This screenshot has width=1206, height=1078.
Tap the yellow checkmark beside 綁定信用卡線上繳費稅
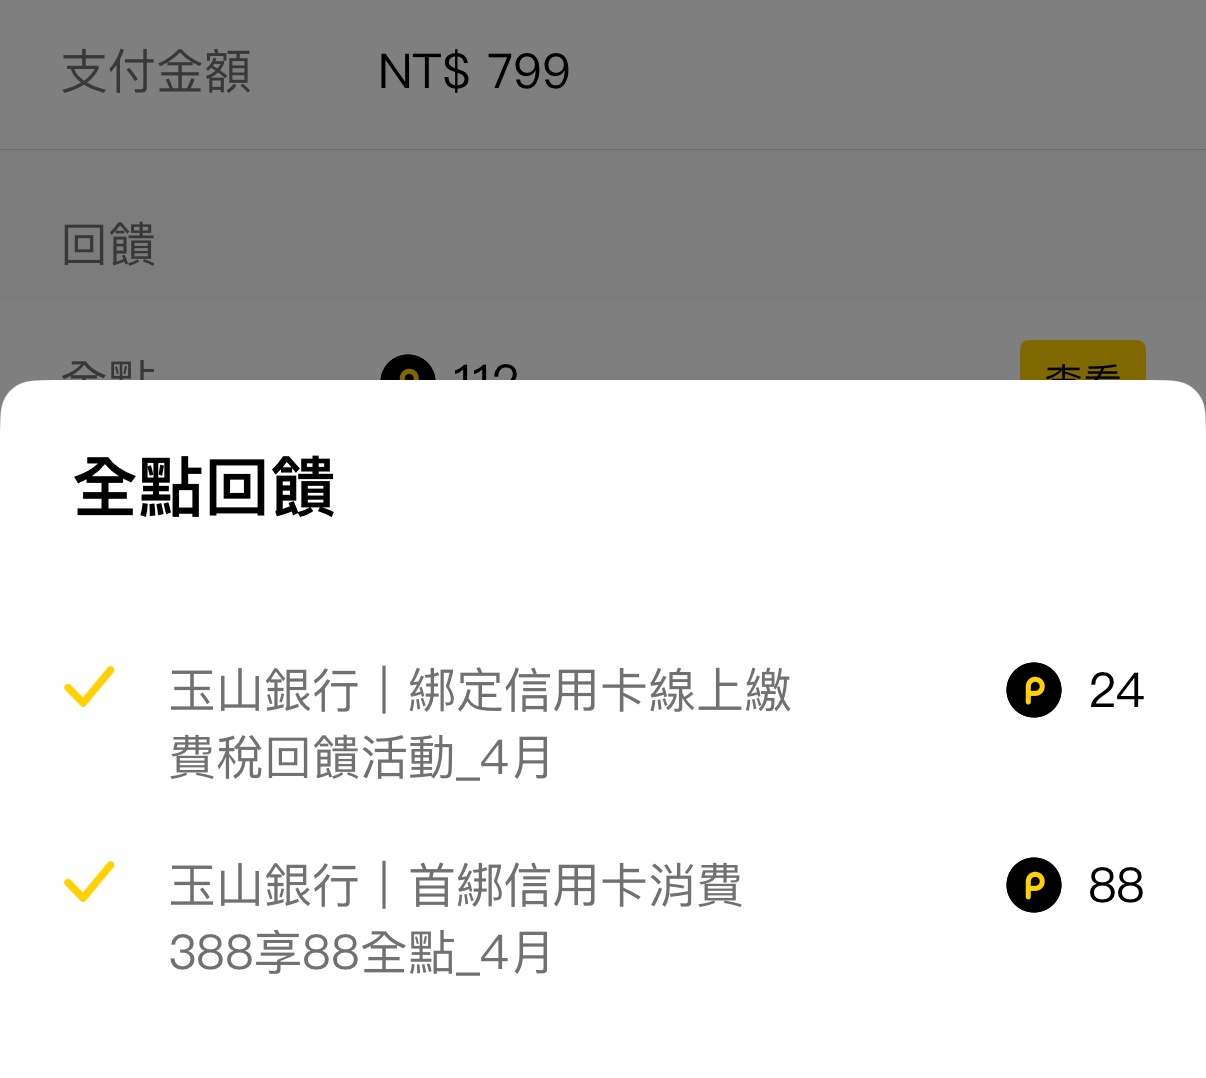[89, 687]
